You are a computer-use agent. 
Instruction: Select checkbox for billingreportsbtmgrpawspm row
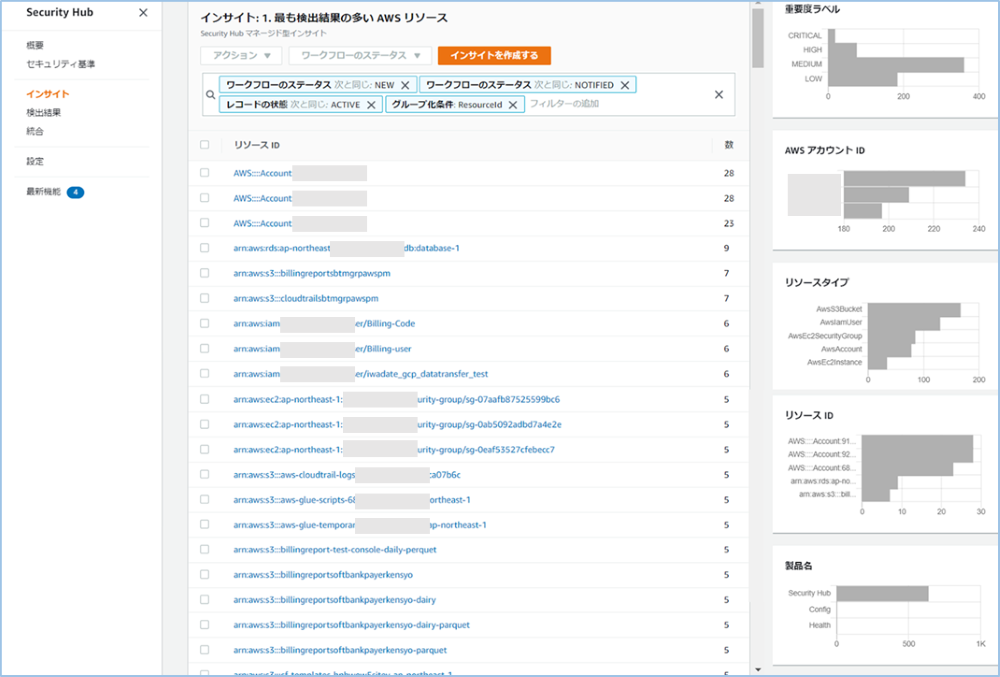point(205,273)
